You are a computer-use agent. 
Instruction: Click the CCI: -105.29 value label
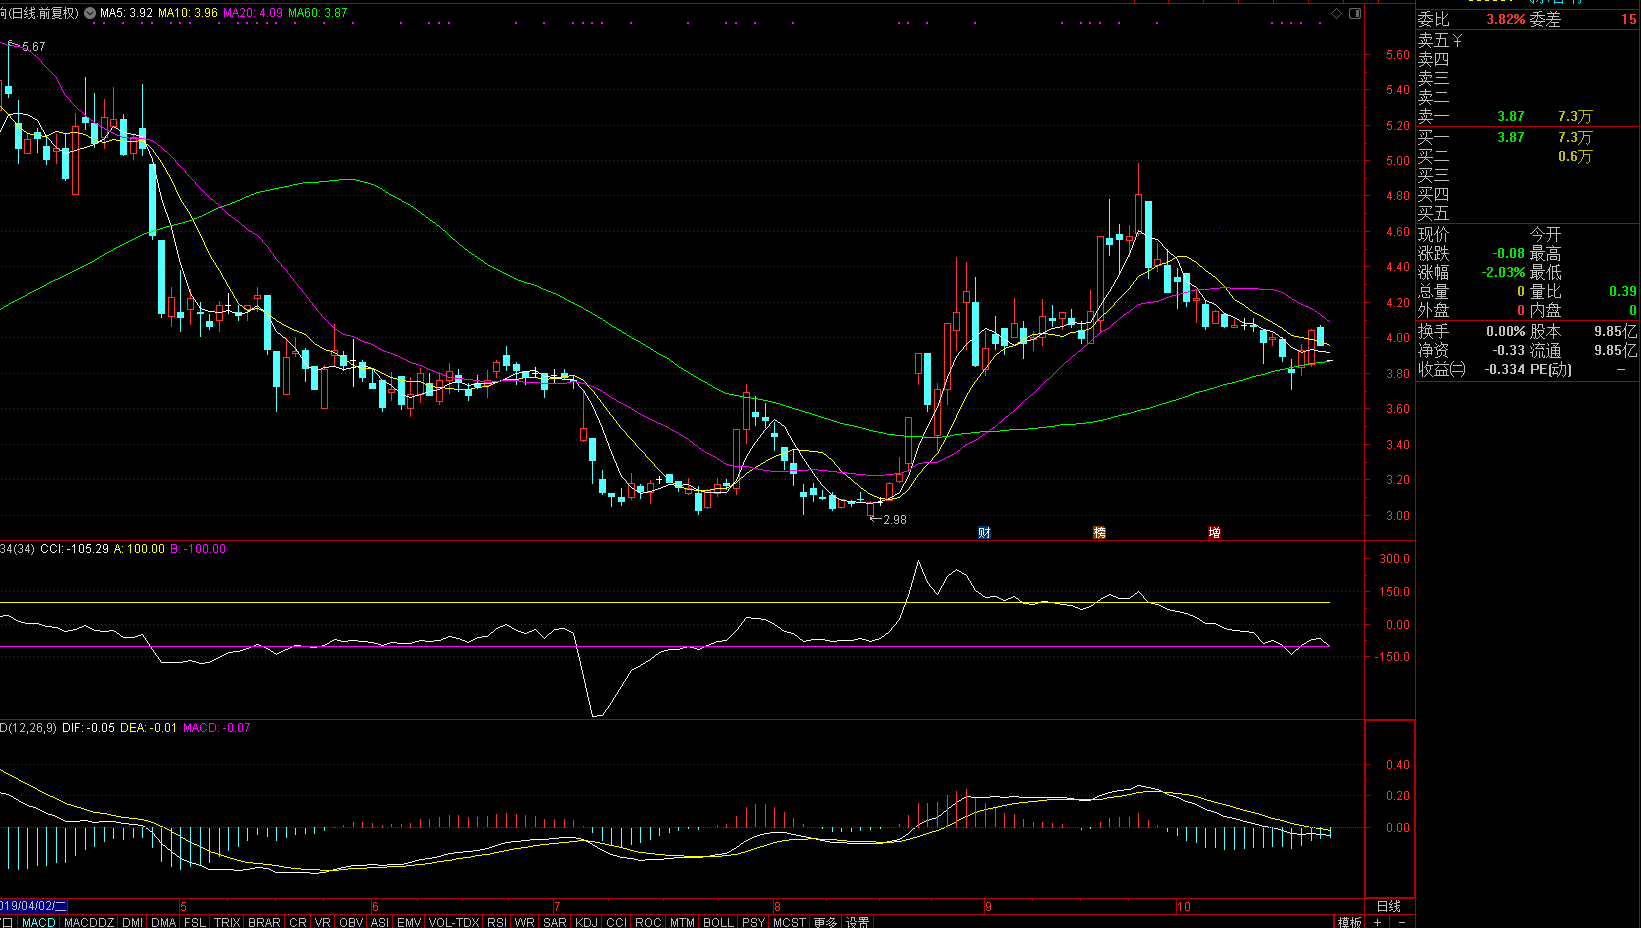tap(74, 549)
